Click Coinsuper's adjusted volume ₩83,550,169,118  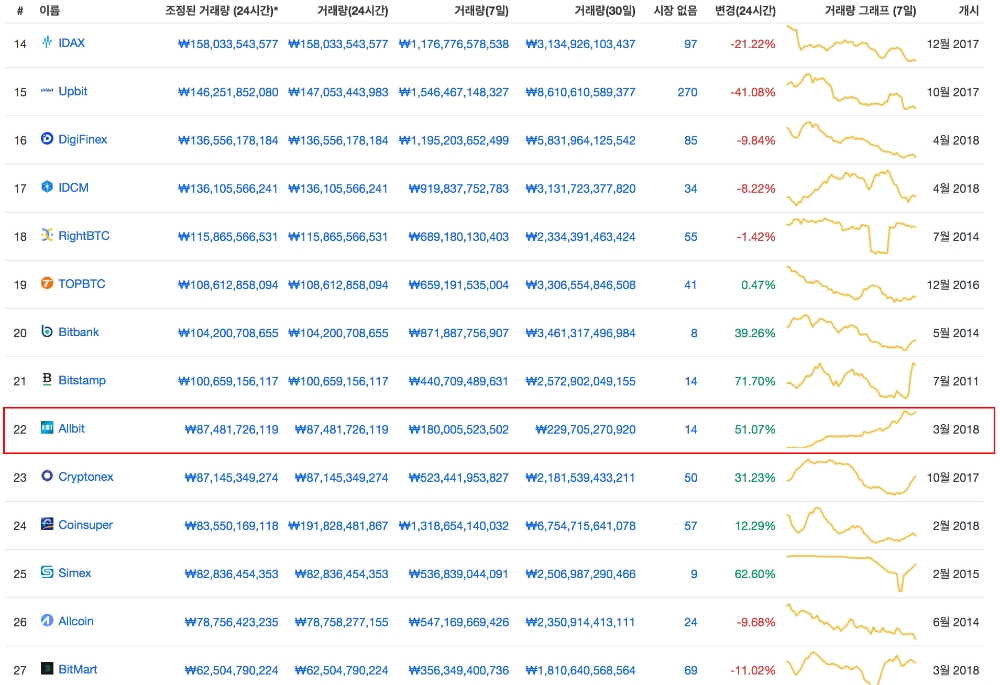pos(232,526)
